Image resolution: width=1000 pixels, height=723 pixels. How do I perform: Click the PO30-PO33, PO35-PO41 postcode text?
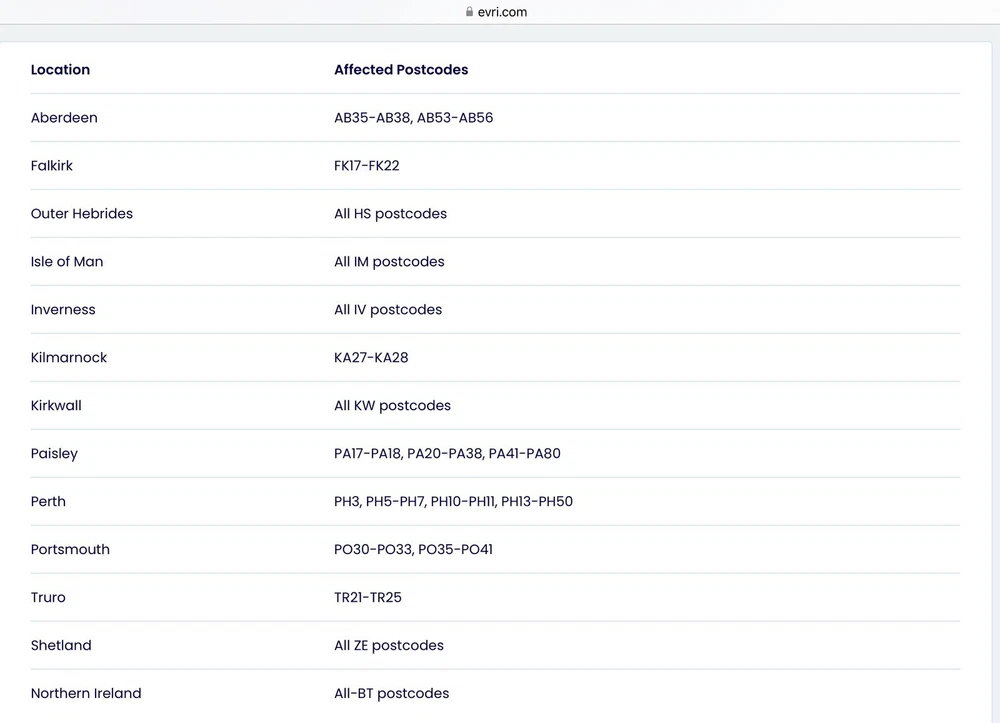(x=413, y=550)
